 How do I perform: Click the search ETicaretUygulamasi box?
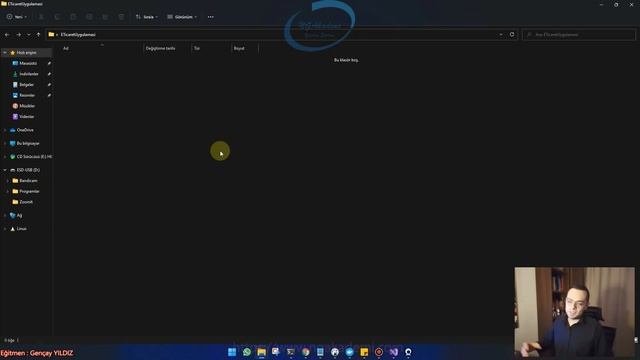tap(578, 35)
